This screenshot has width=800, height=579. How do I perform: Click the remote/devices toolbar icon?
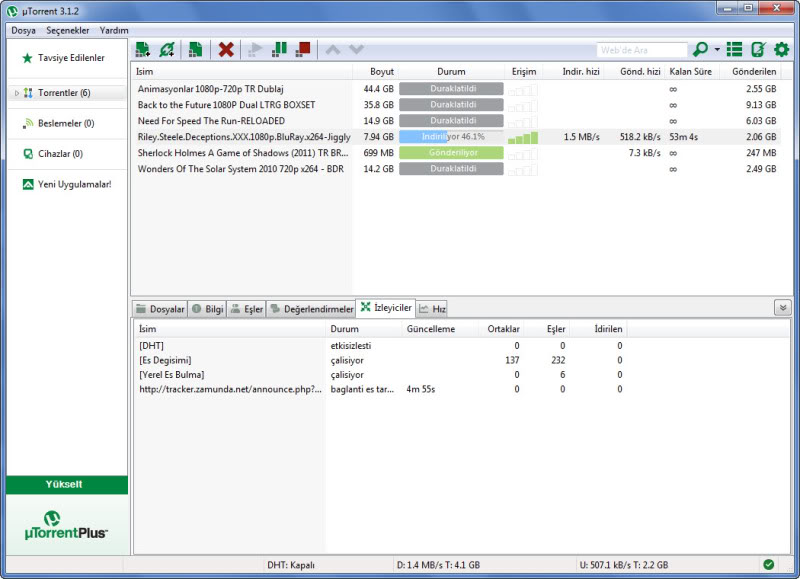pos(758,49)
